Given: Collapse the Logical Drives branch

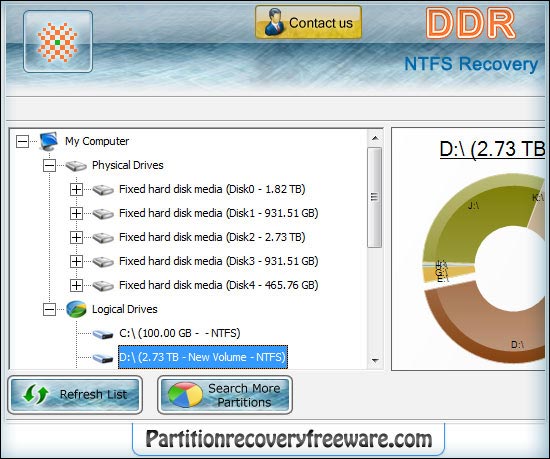Looking at the screenshot, I should point(49,309).
